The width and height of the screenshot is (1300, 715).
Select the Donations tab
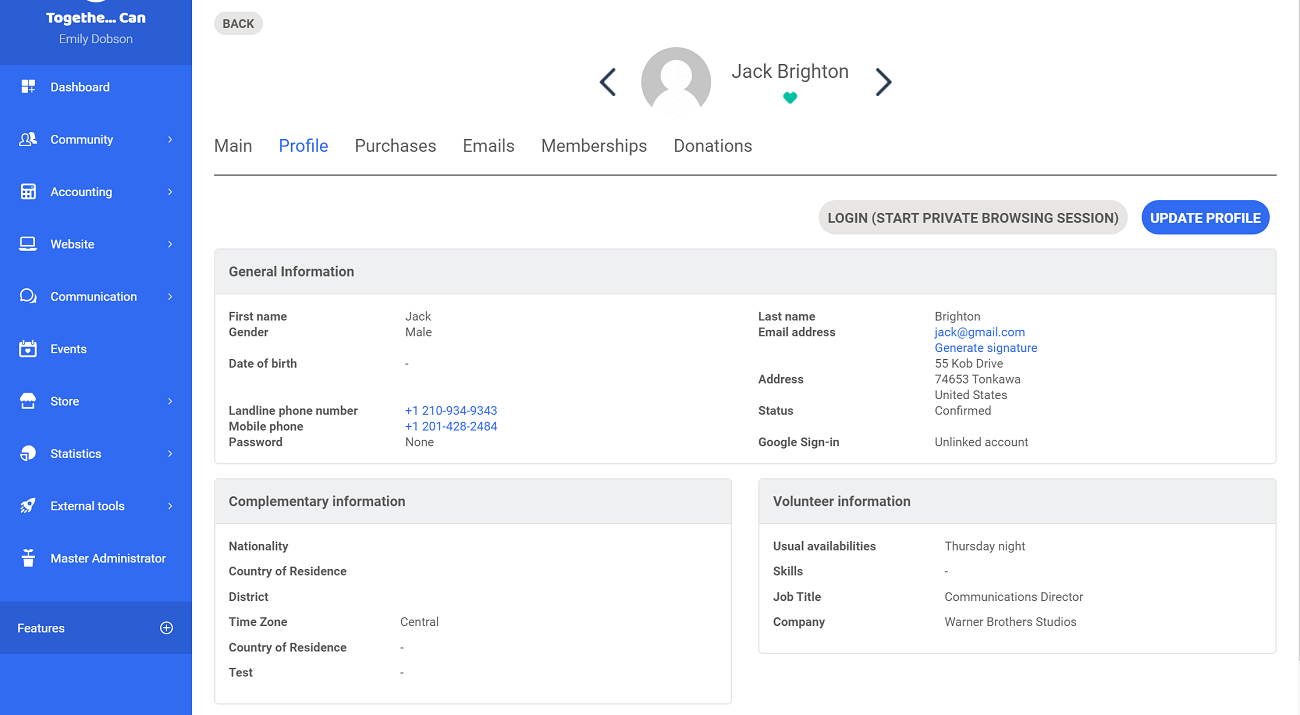point(712,146)
